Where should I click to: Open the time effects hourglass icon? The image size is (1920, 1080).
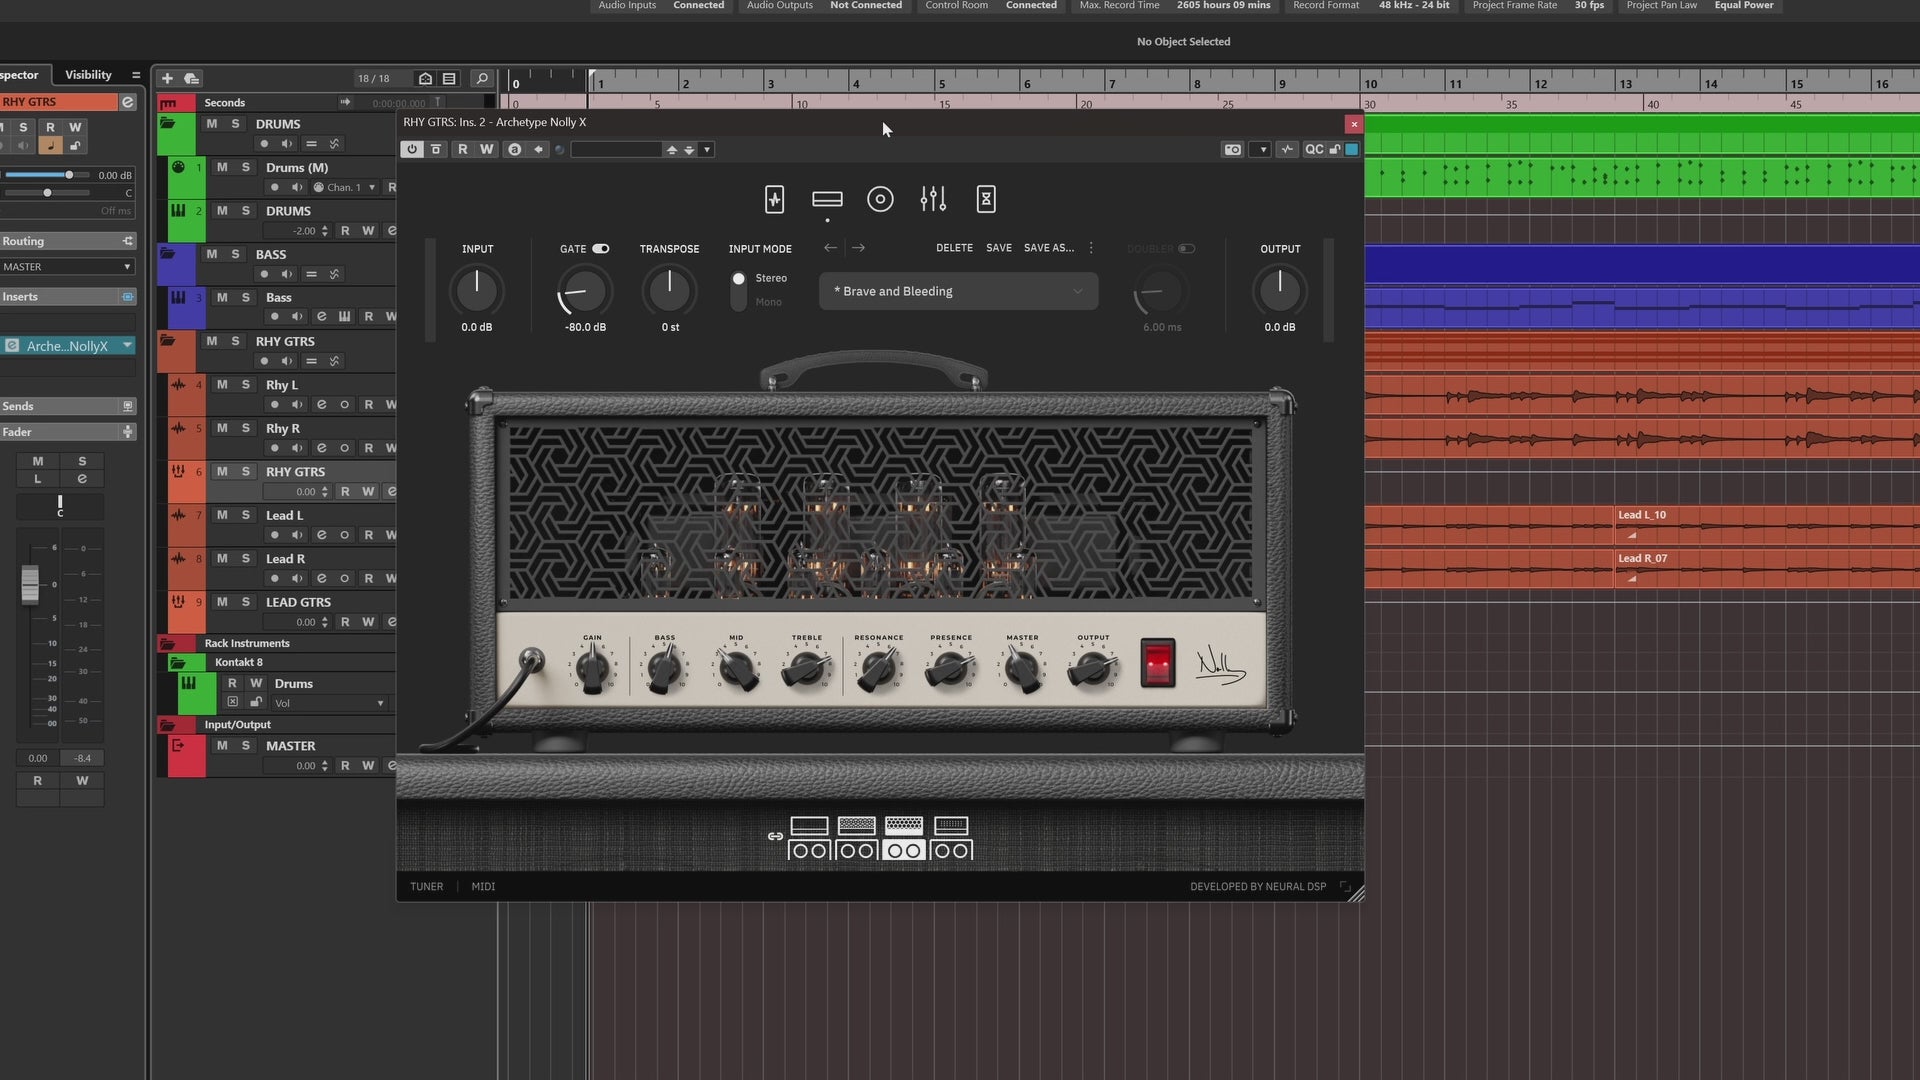tap(986, 199)
